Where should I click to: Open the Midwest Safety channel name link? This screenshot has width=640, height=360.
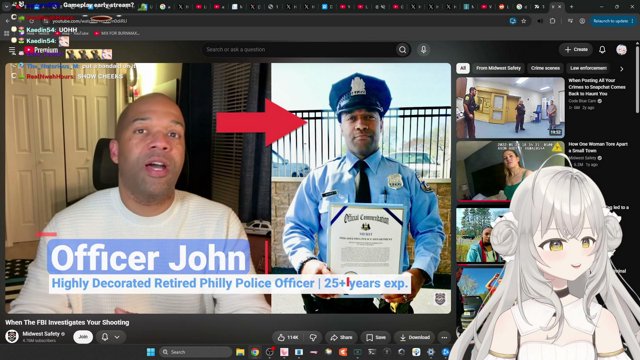(x=41, y=333)
